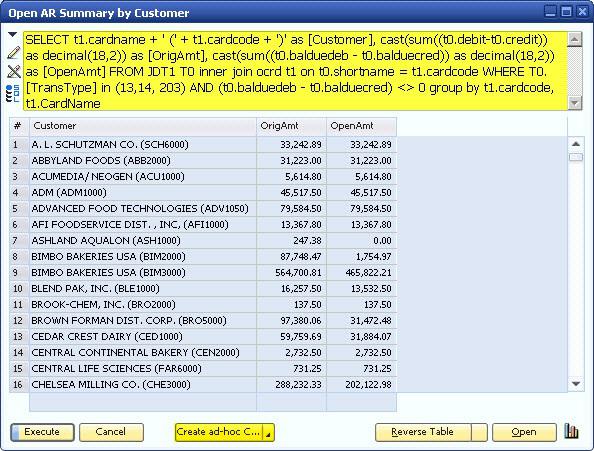Open the bar chart icon
This screenshot has height=451, width=594.
(571, 431)
